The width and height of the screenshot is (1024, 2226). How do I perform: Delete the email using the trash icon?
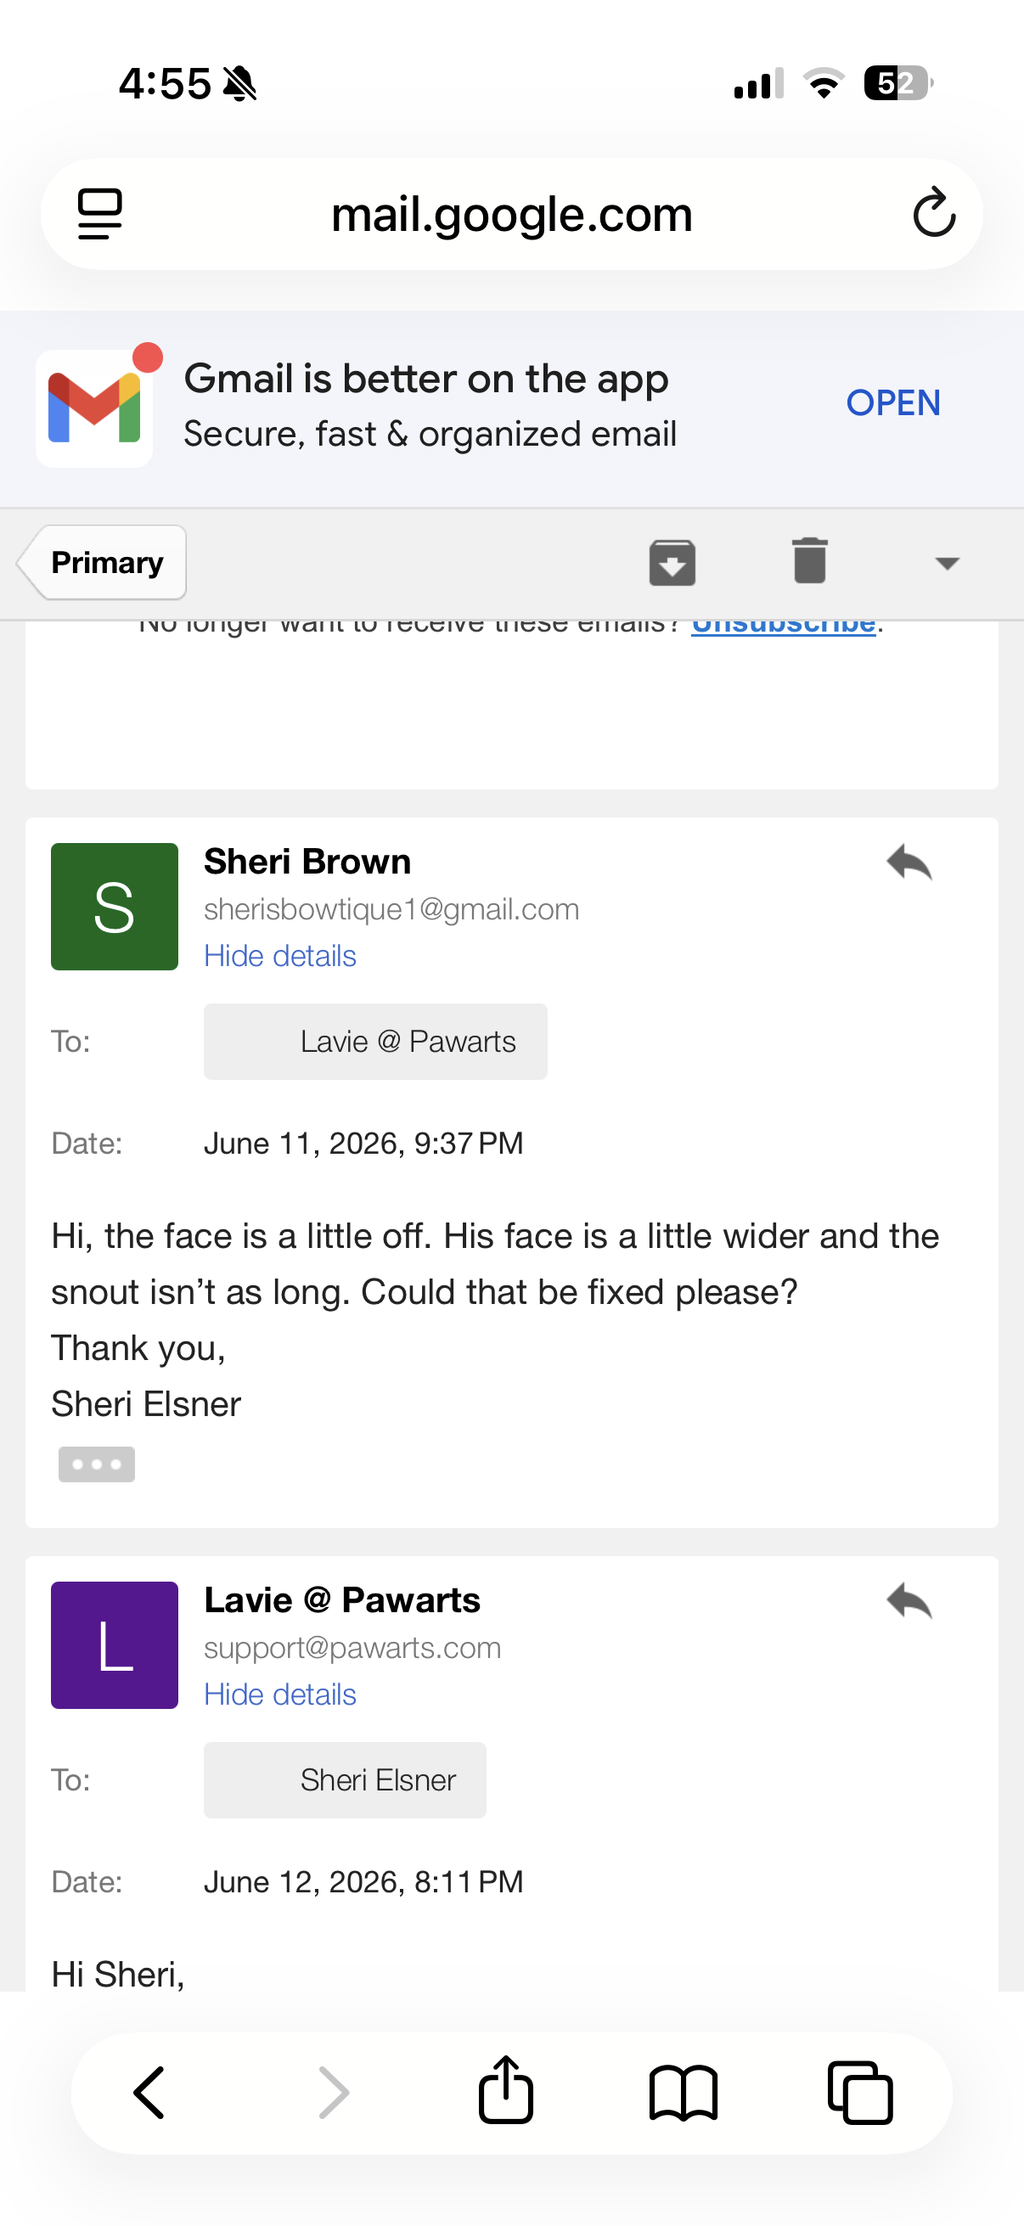[x=810, y=561]
